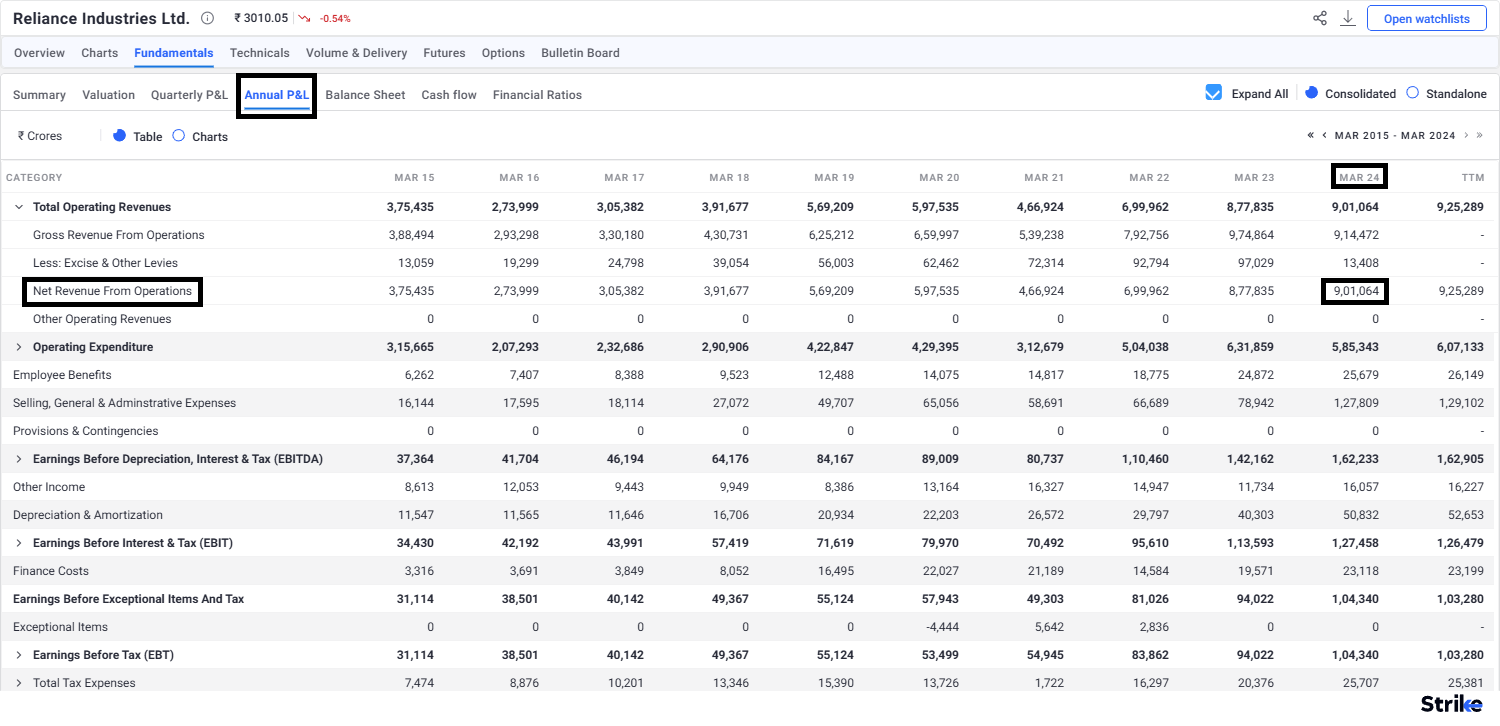Click Earnings Before Exceptional Items And Tax label

click(128, 599)
